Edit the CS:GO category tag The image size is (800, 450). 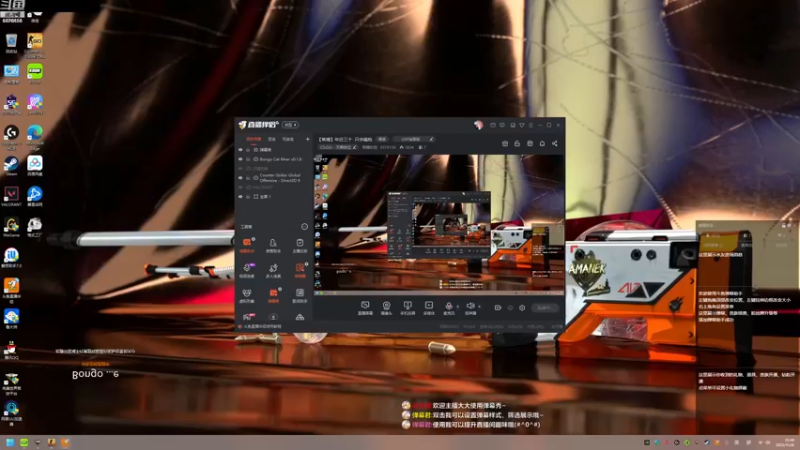click(x=338, y=147)
